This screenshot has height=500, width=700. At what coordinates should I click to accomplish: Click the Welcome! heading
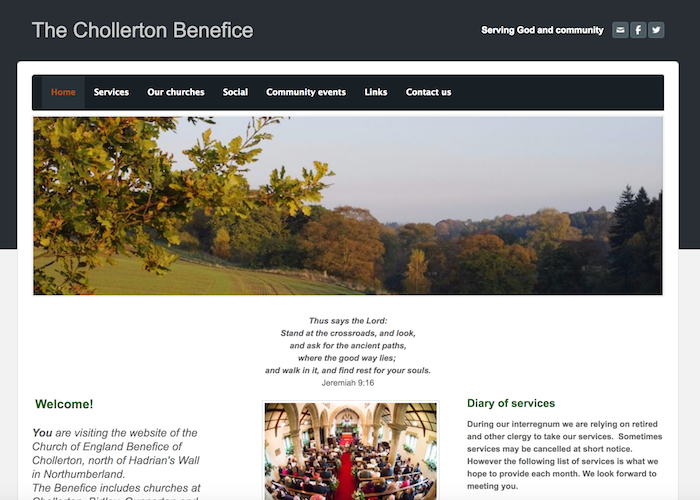tap(64, 404)
